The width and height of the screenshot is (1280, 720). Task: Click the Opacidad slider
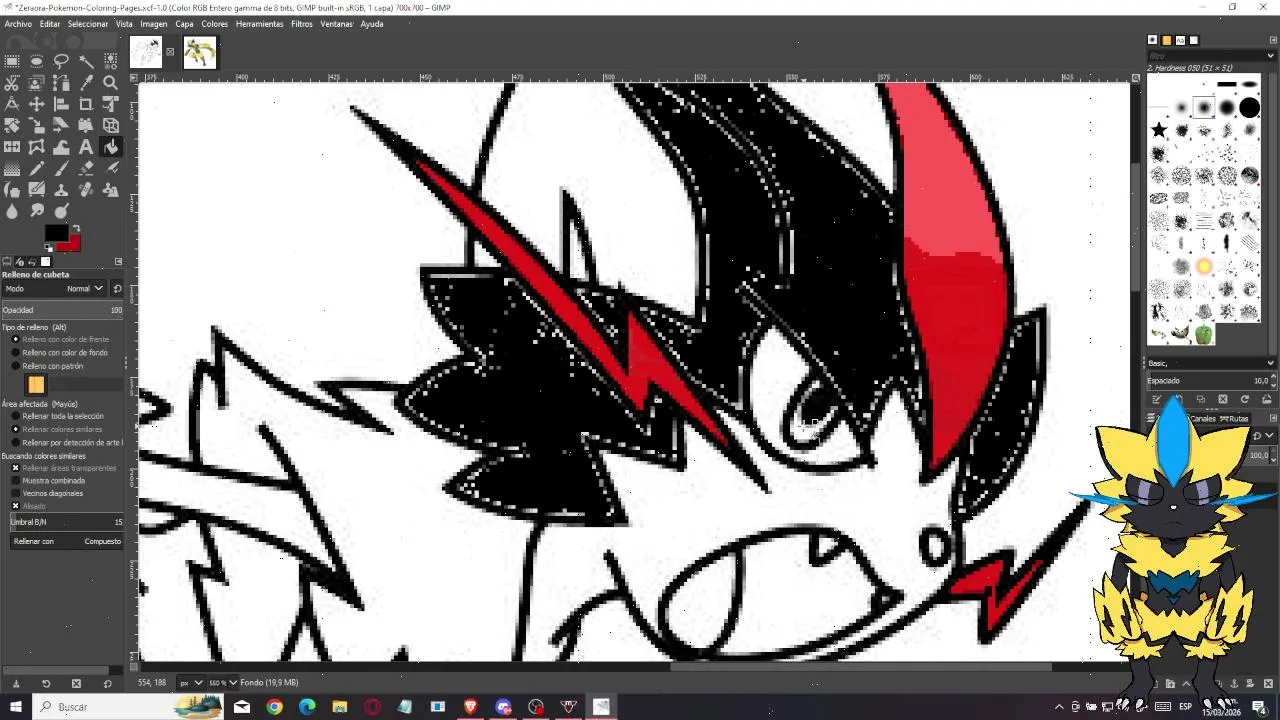pos(62,310)
